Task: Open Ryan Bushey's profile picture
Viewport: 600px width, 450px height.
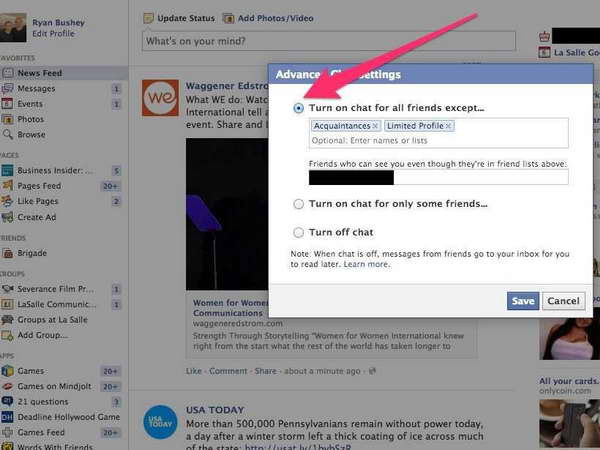Action: pyautogui.click(x=13, y=27)
